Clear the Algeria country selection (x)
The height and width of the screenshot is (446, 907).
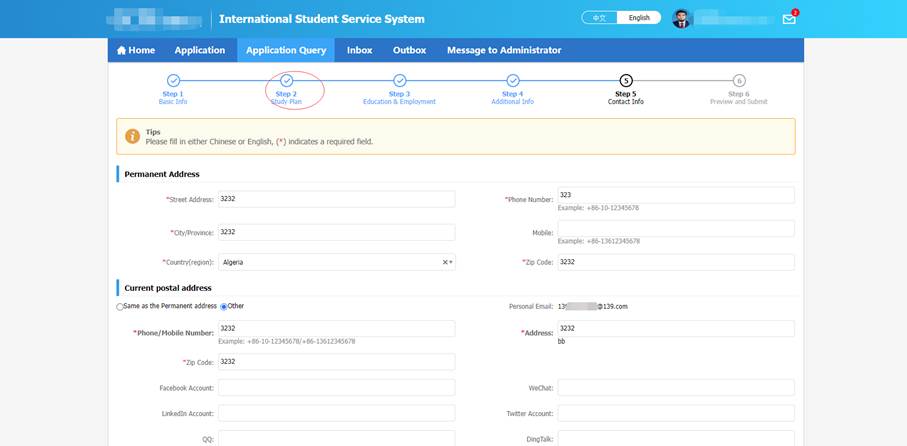point(445,262)
